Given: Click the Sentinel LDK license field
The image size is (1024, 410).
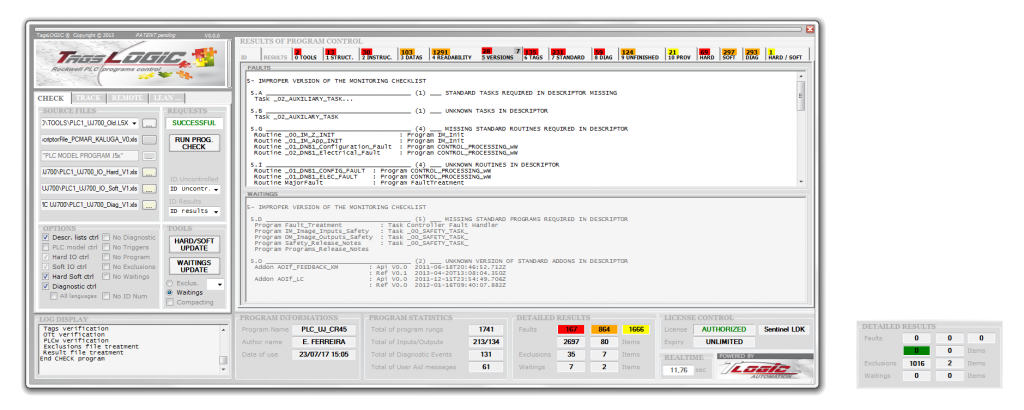Looking at the screenshot, I should coord(785,330).
